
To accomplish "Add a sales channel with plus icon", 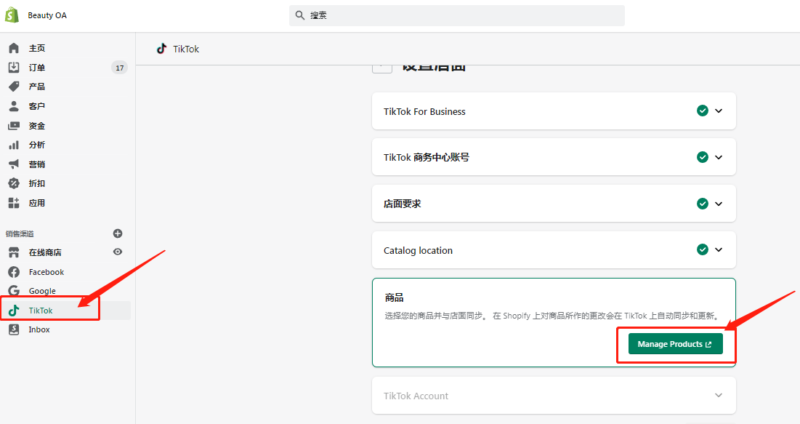I will coord(118,233).
